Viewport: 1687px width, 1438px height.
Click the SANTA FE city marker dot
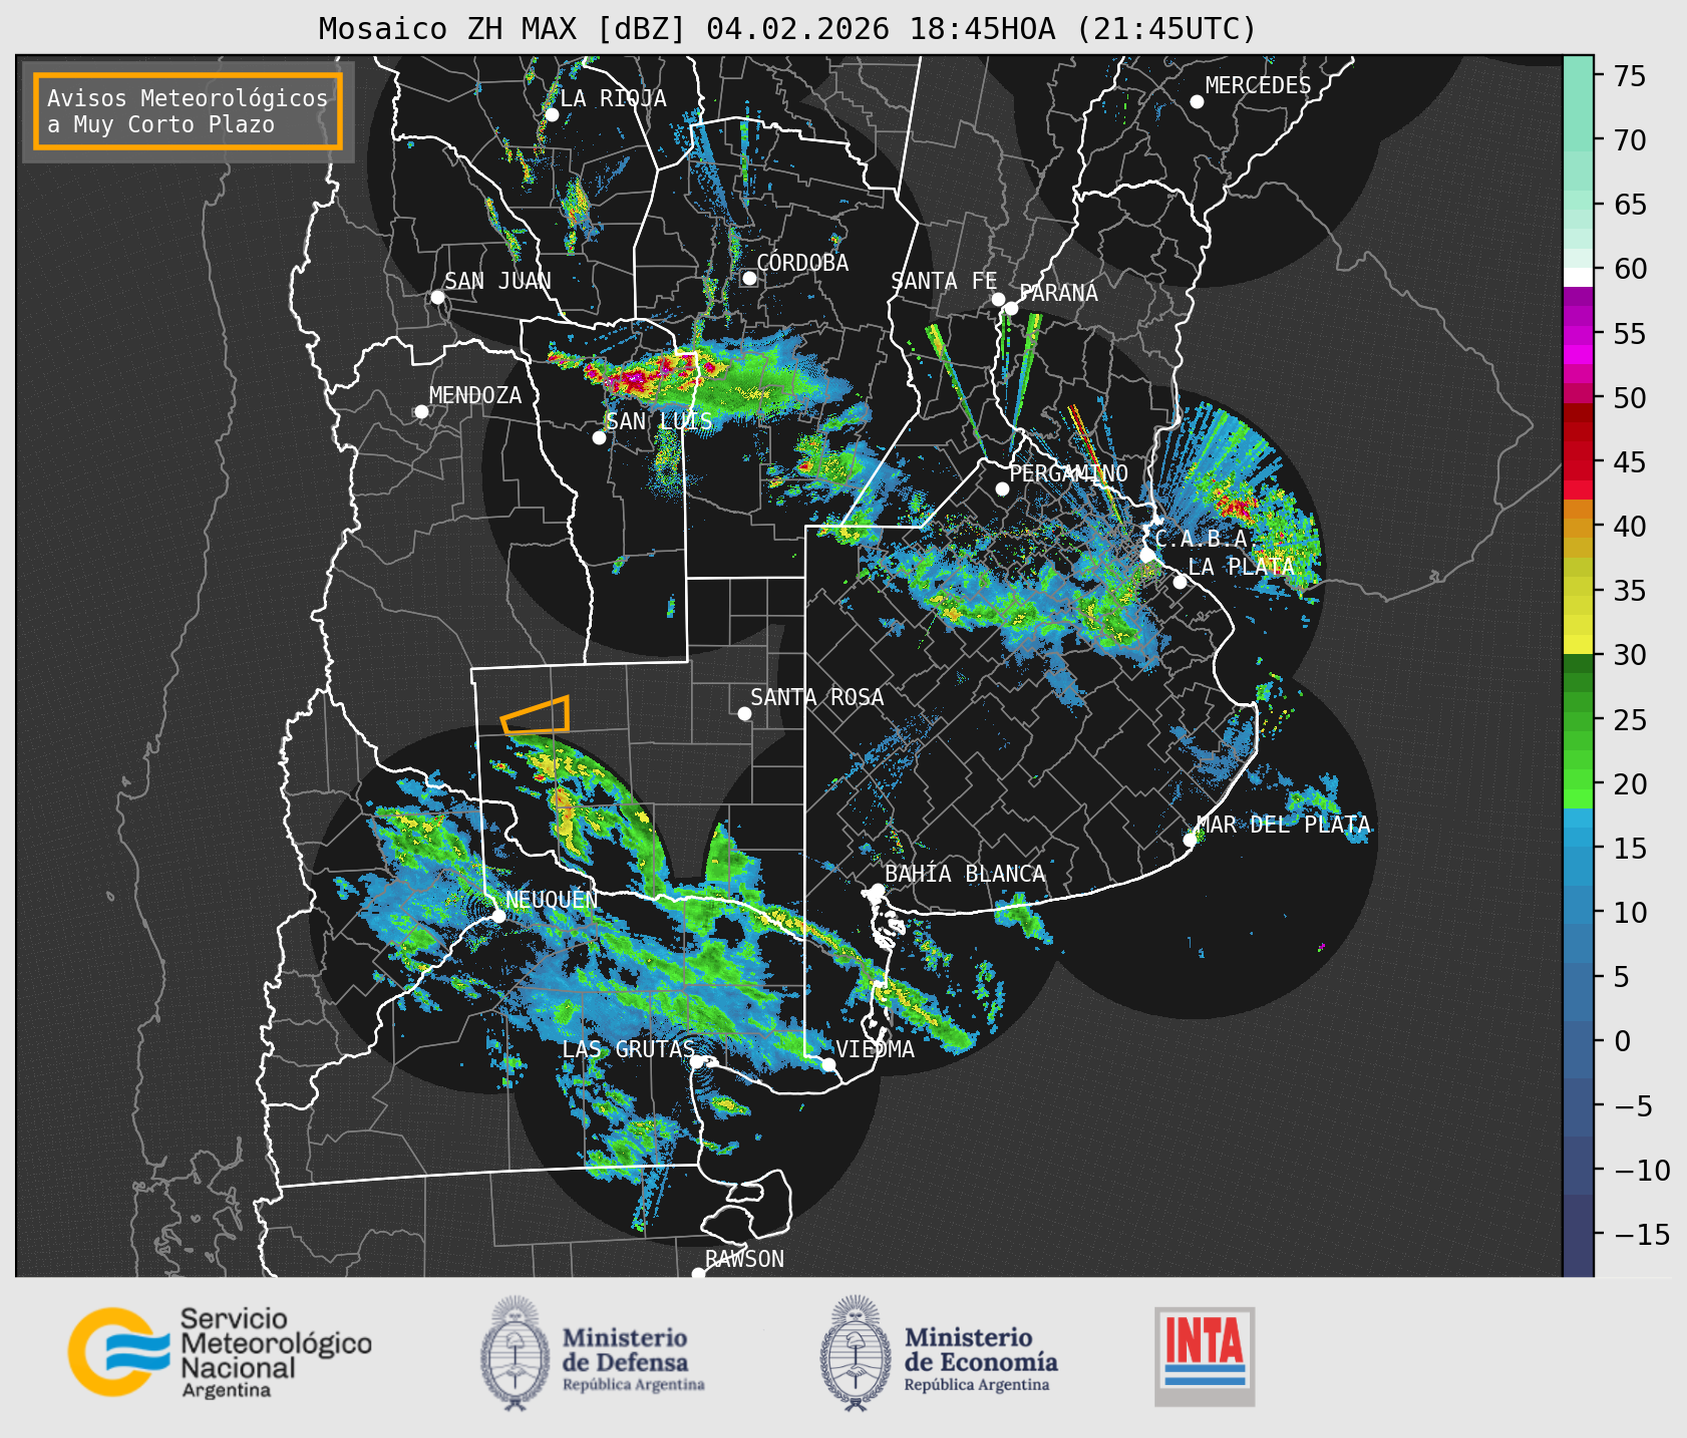pyautogui.click(x=998, y=299)
